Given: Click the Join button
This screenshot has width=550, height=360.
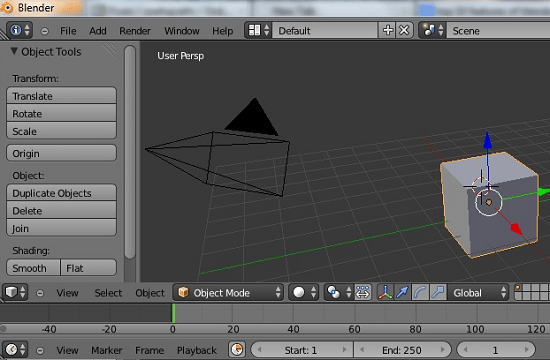Looking at the screenshot, I should pyautogui.click(x=61, y=228).
